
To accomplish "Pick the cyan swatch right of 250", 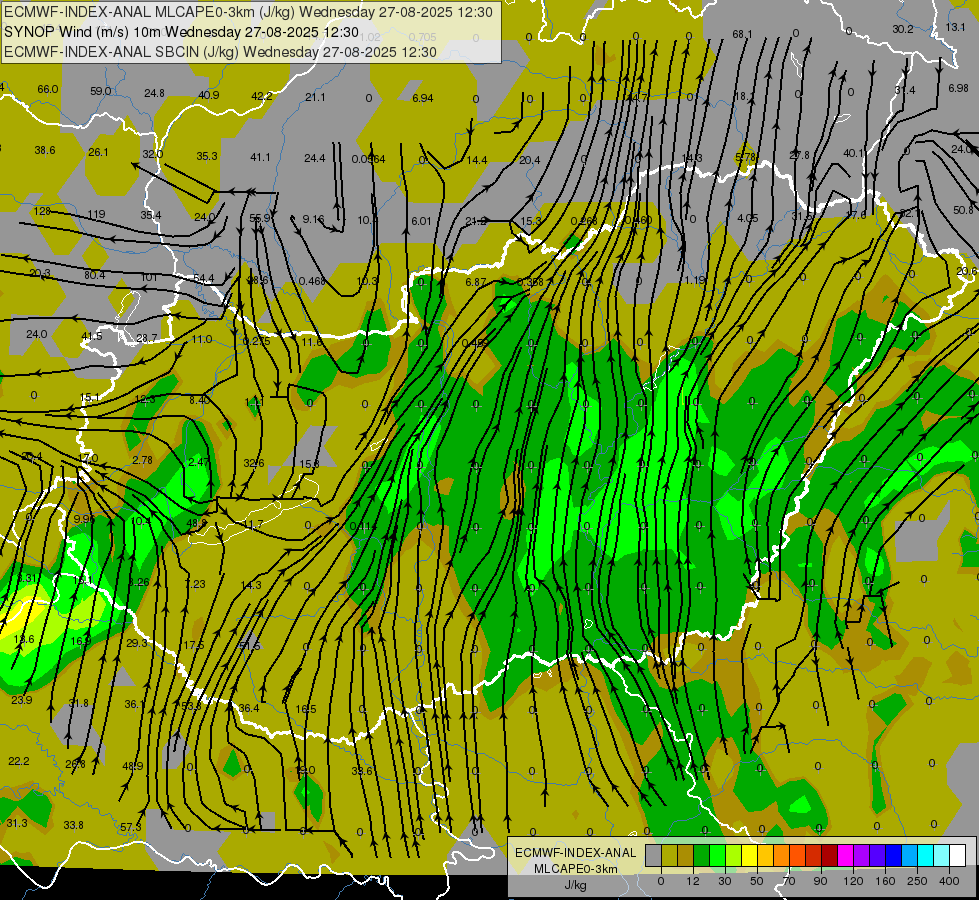I will tap(926, 855).
